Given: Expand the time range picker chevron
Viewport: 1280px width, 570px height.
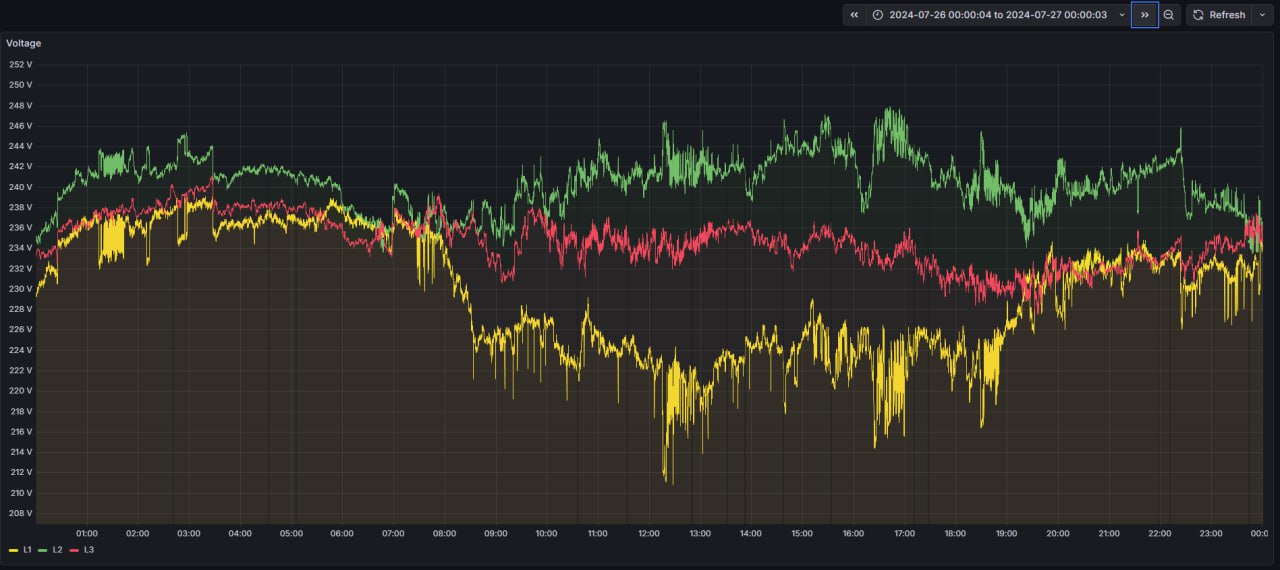Looking at the screenshot, I should 1121,15.
